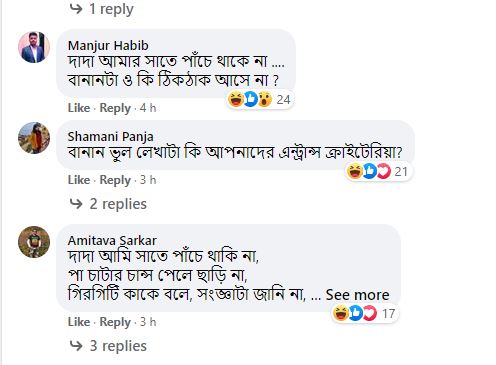Click laughing emoji on Amitava Sarkar's comment
Screen dimensions: 496x365
(x=341, y=313)
